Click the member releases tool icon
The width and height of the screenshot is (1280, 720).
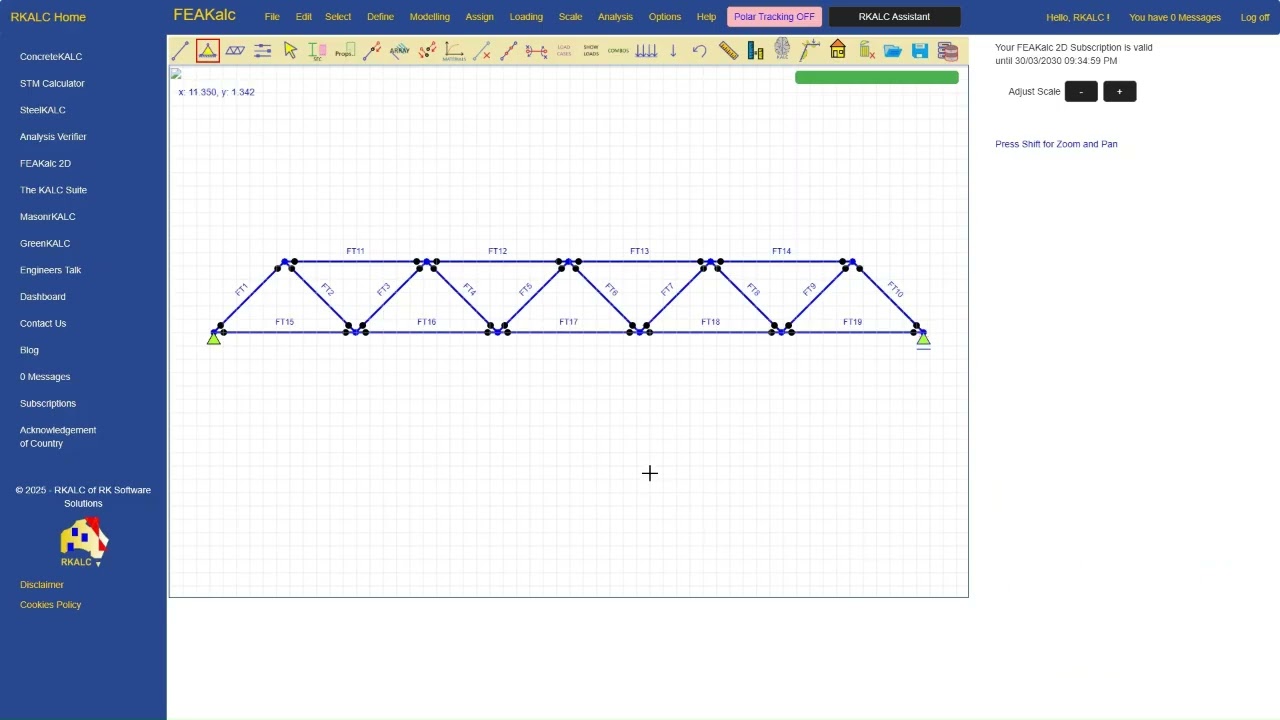[536, 50]
